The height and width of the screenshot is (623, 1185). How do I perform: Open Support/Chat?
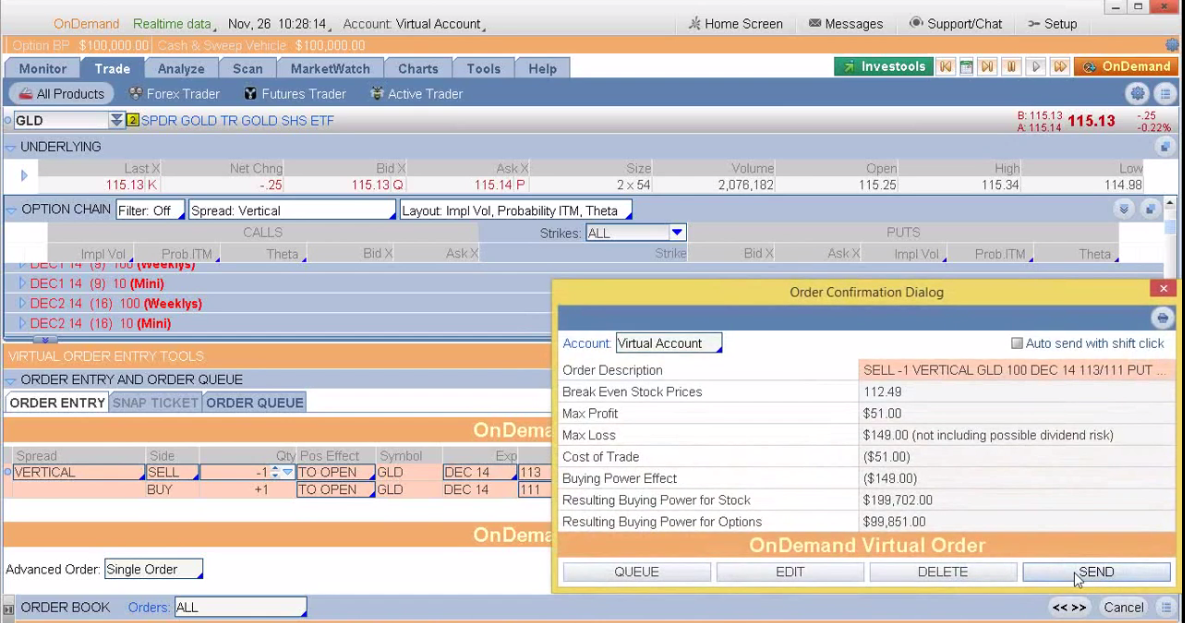pyautogui.click(x=955, y=23)
